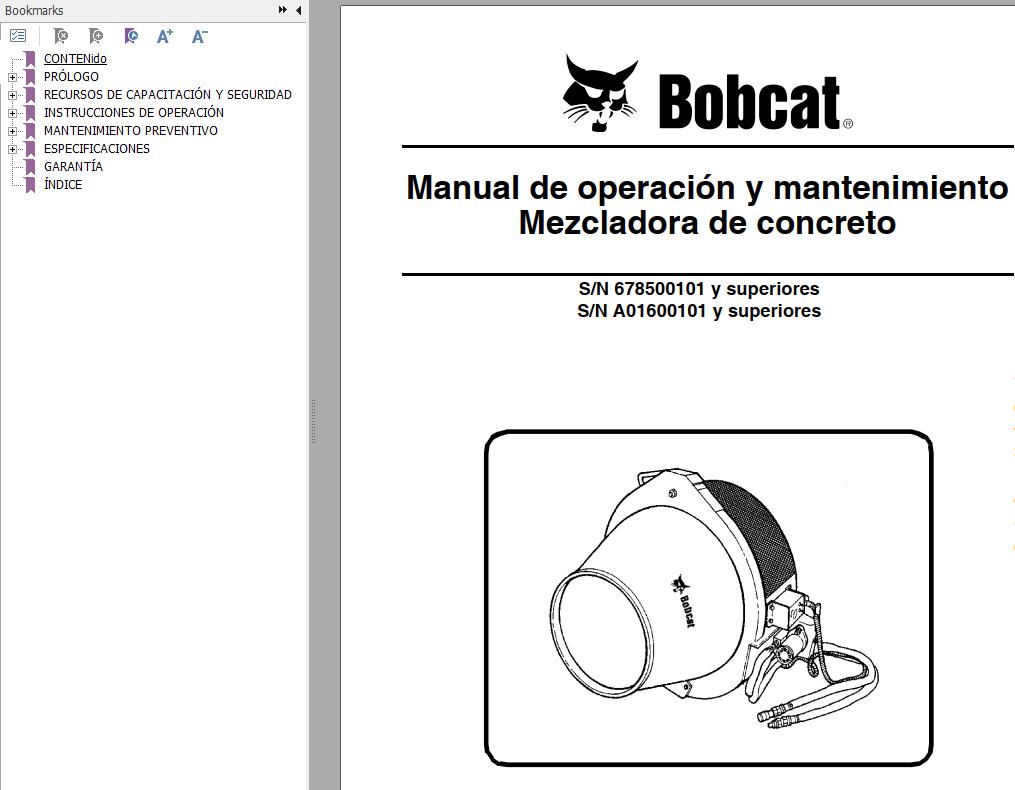
Task: Open the ÍNDICE bookmark
Action: (x=63, y=185)
